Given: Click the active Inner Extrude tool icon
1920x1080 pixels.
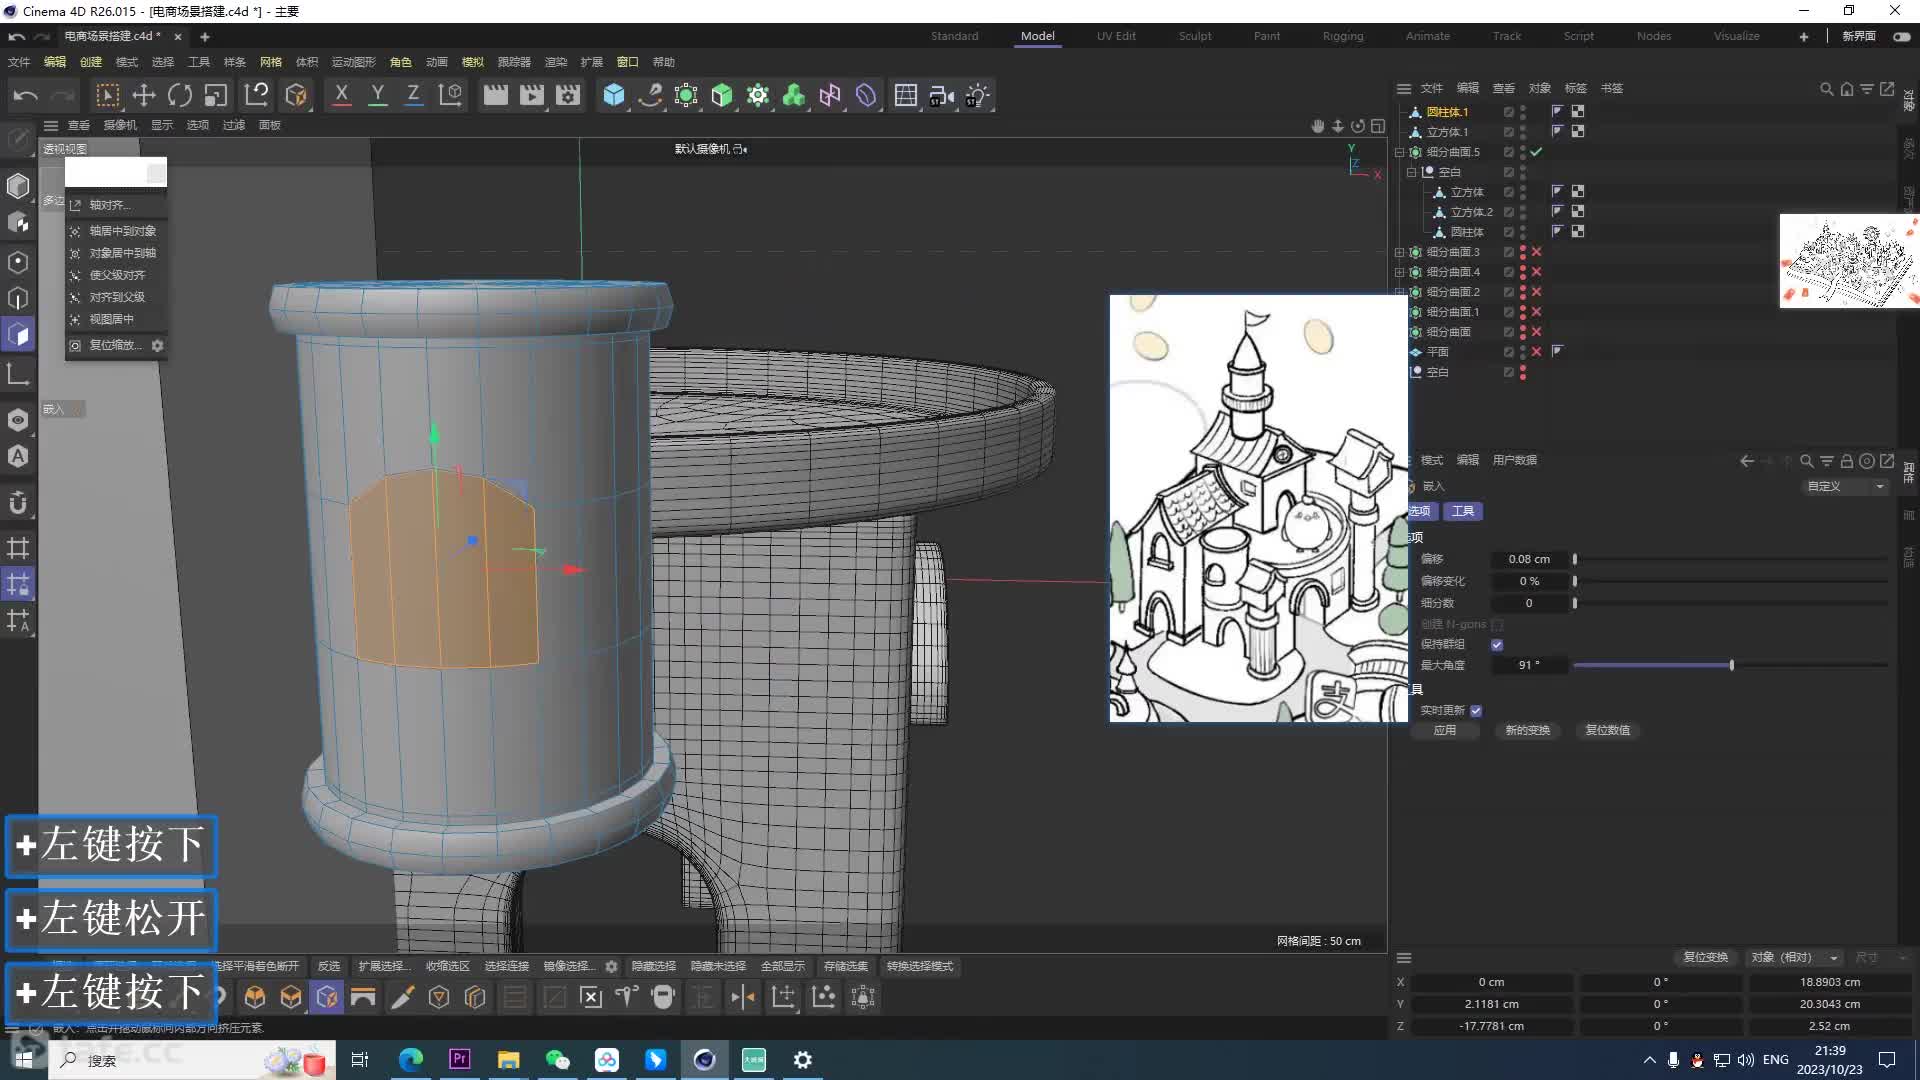Looking at the screenshot, I should tap(327, 997).
